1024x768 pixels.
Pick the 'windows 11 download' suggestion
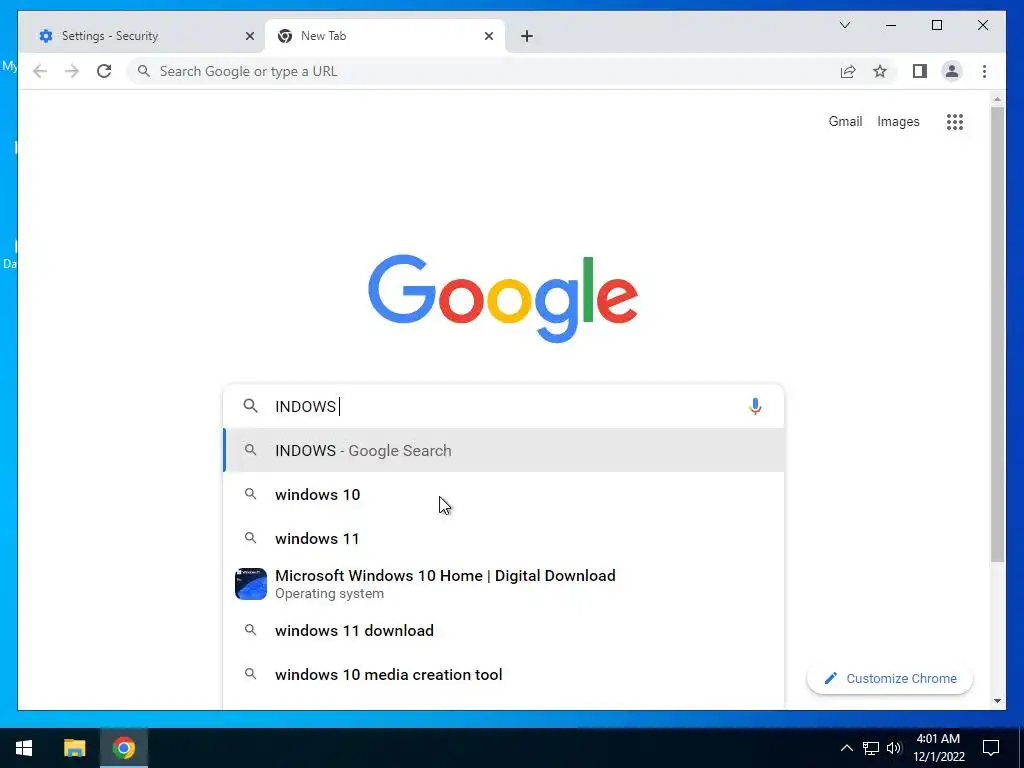pyautogui.click(x=504, y=630)
